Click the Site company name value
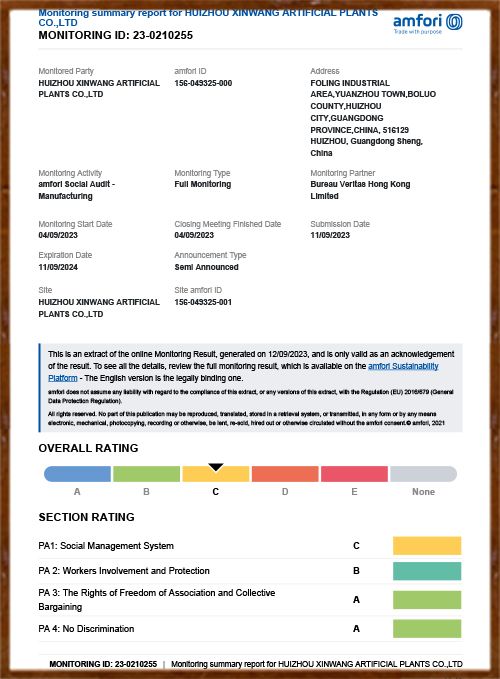Image resolution: width=500 pixels, height=679 pixels. (99, 308)
